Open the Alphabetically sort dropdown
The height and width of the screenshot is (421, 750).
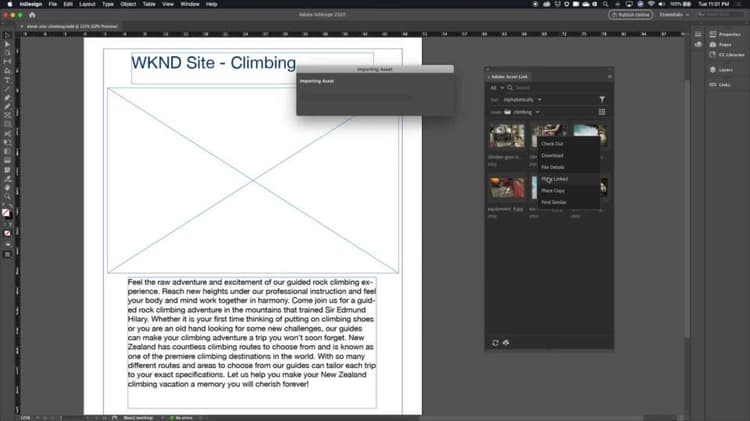(x=522, y=100)
